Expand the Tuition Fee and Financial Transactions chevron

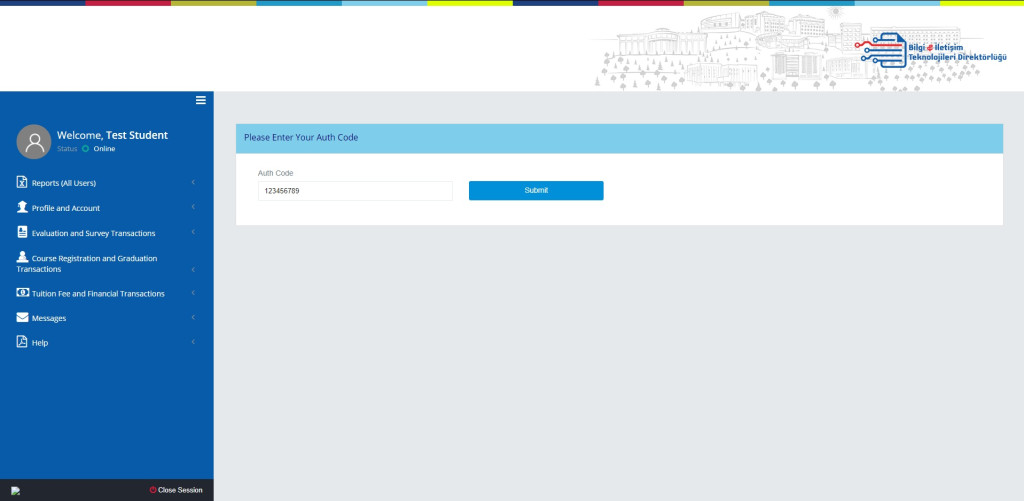click(x=192, y=293)
